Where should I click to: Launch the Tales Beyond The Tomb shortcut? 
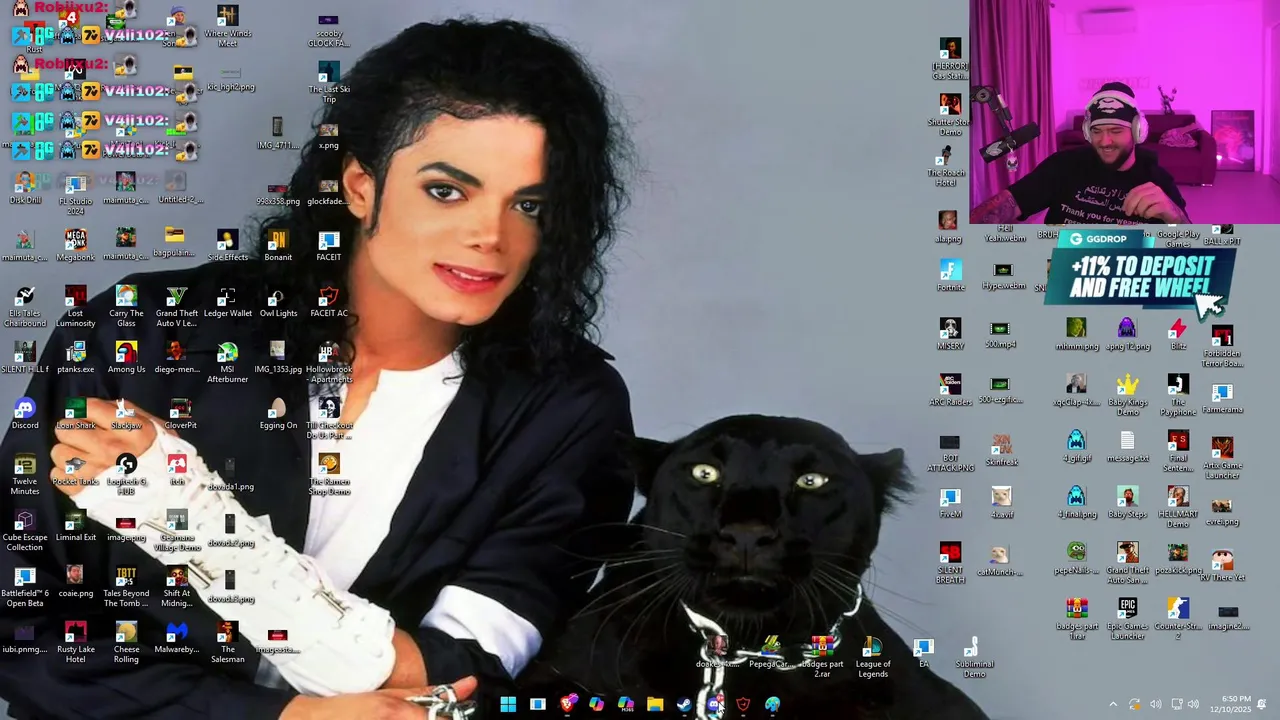[126, 587]
